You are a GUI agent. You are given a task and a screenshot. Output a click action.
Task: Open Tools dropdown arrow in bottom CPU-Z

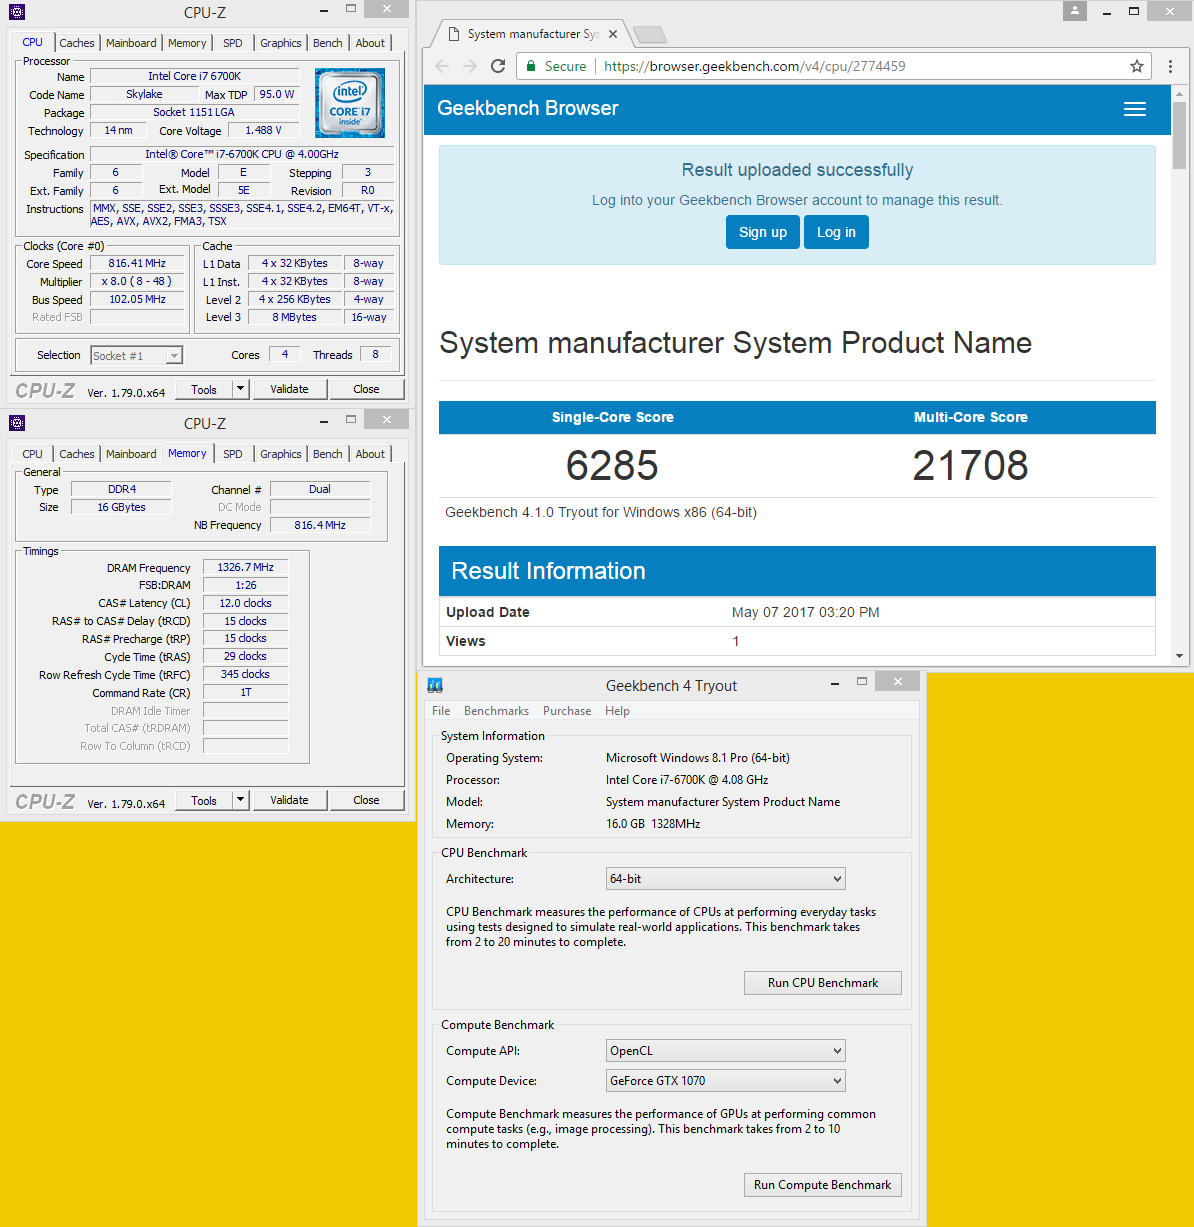click(x=240, y=800)
